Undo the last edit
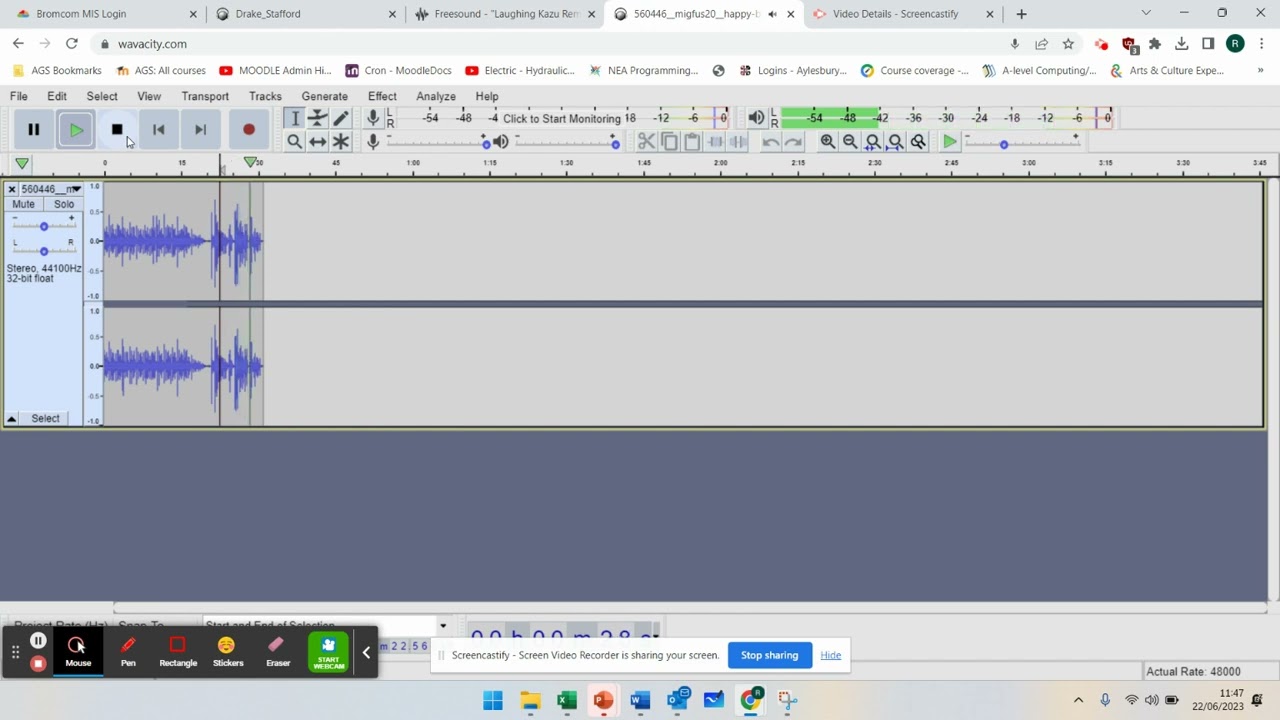 (770, 142)
